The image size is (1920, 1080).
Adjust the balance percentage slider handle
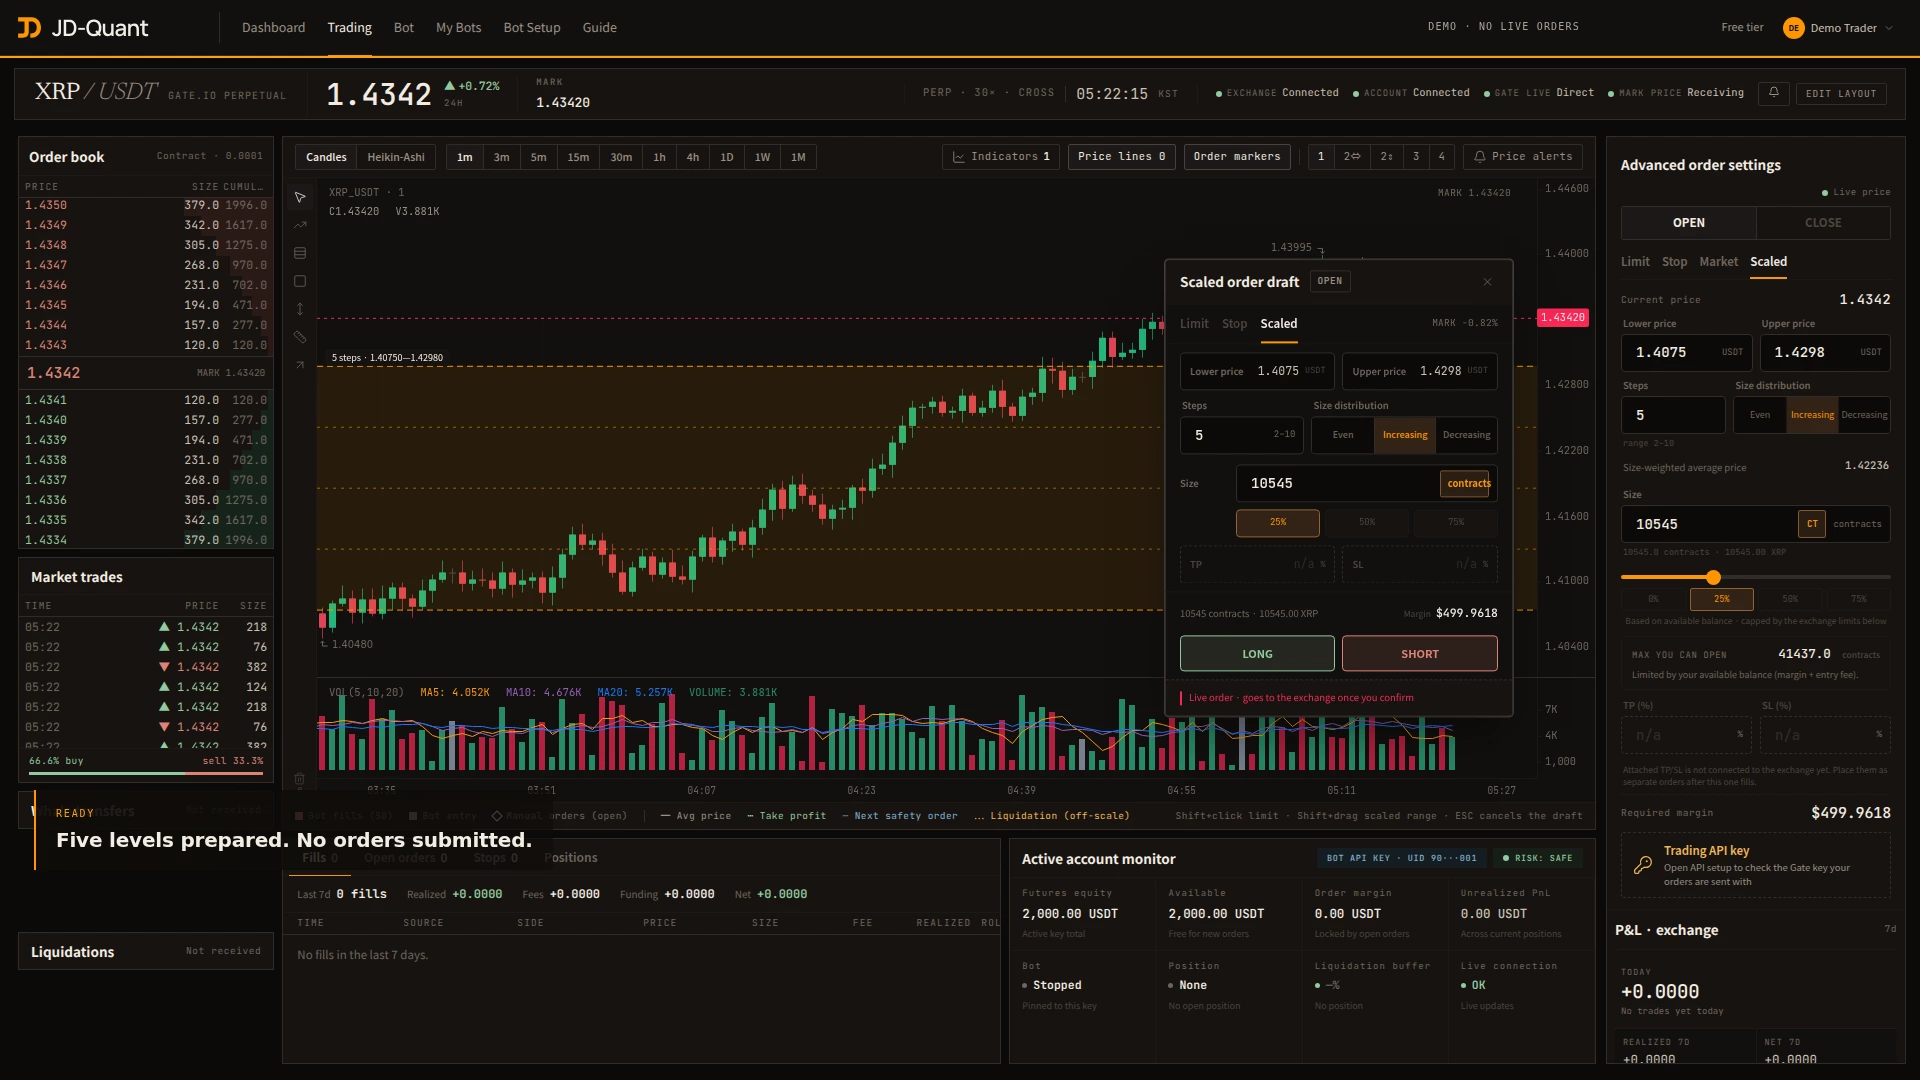1713,577
